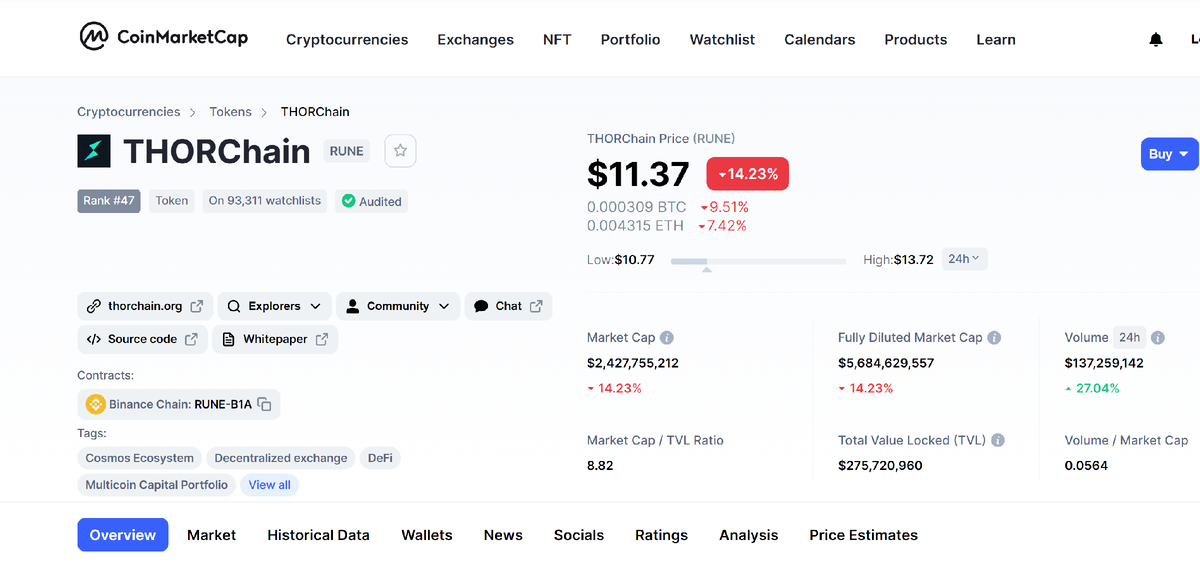
Task: Expand the Community dropdown
Action: tap(398, 306)
